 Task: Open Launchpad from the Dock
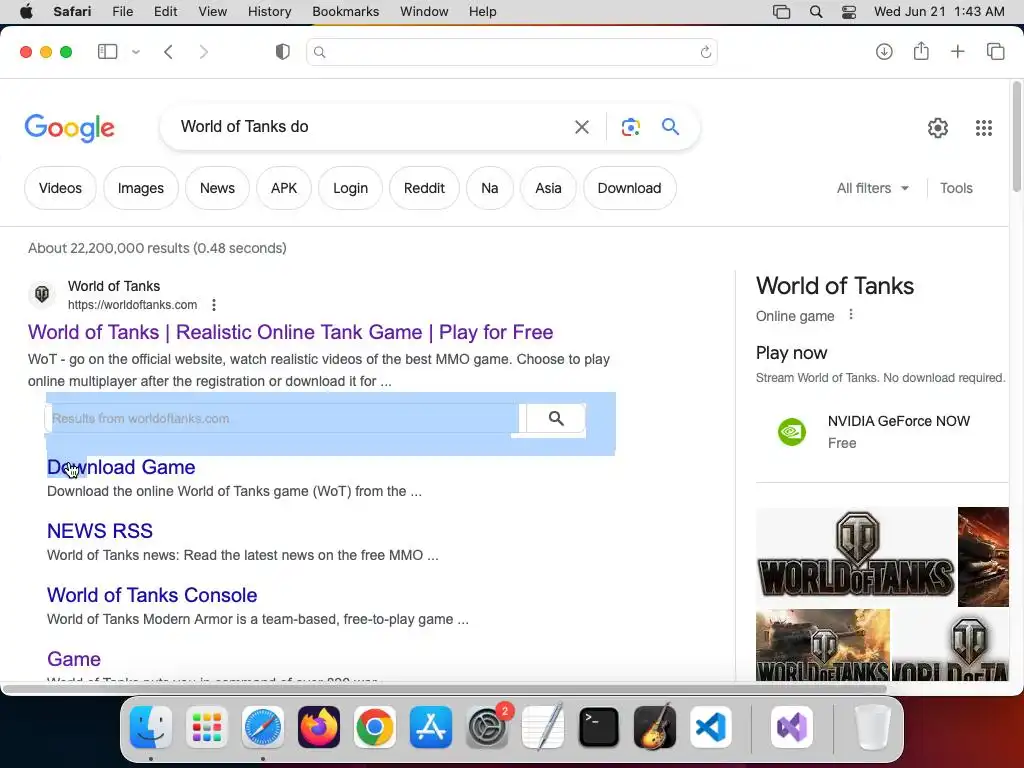[207, 727]
